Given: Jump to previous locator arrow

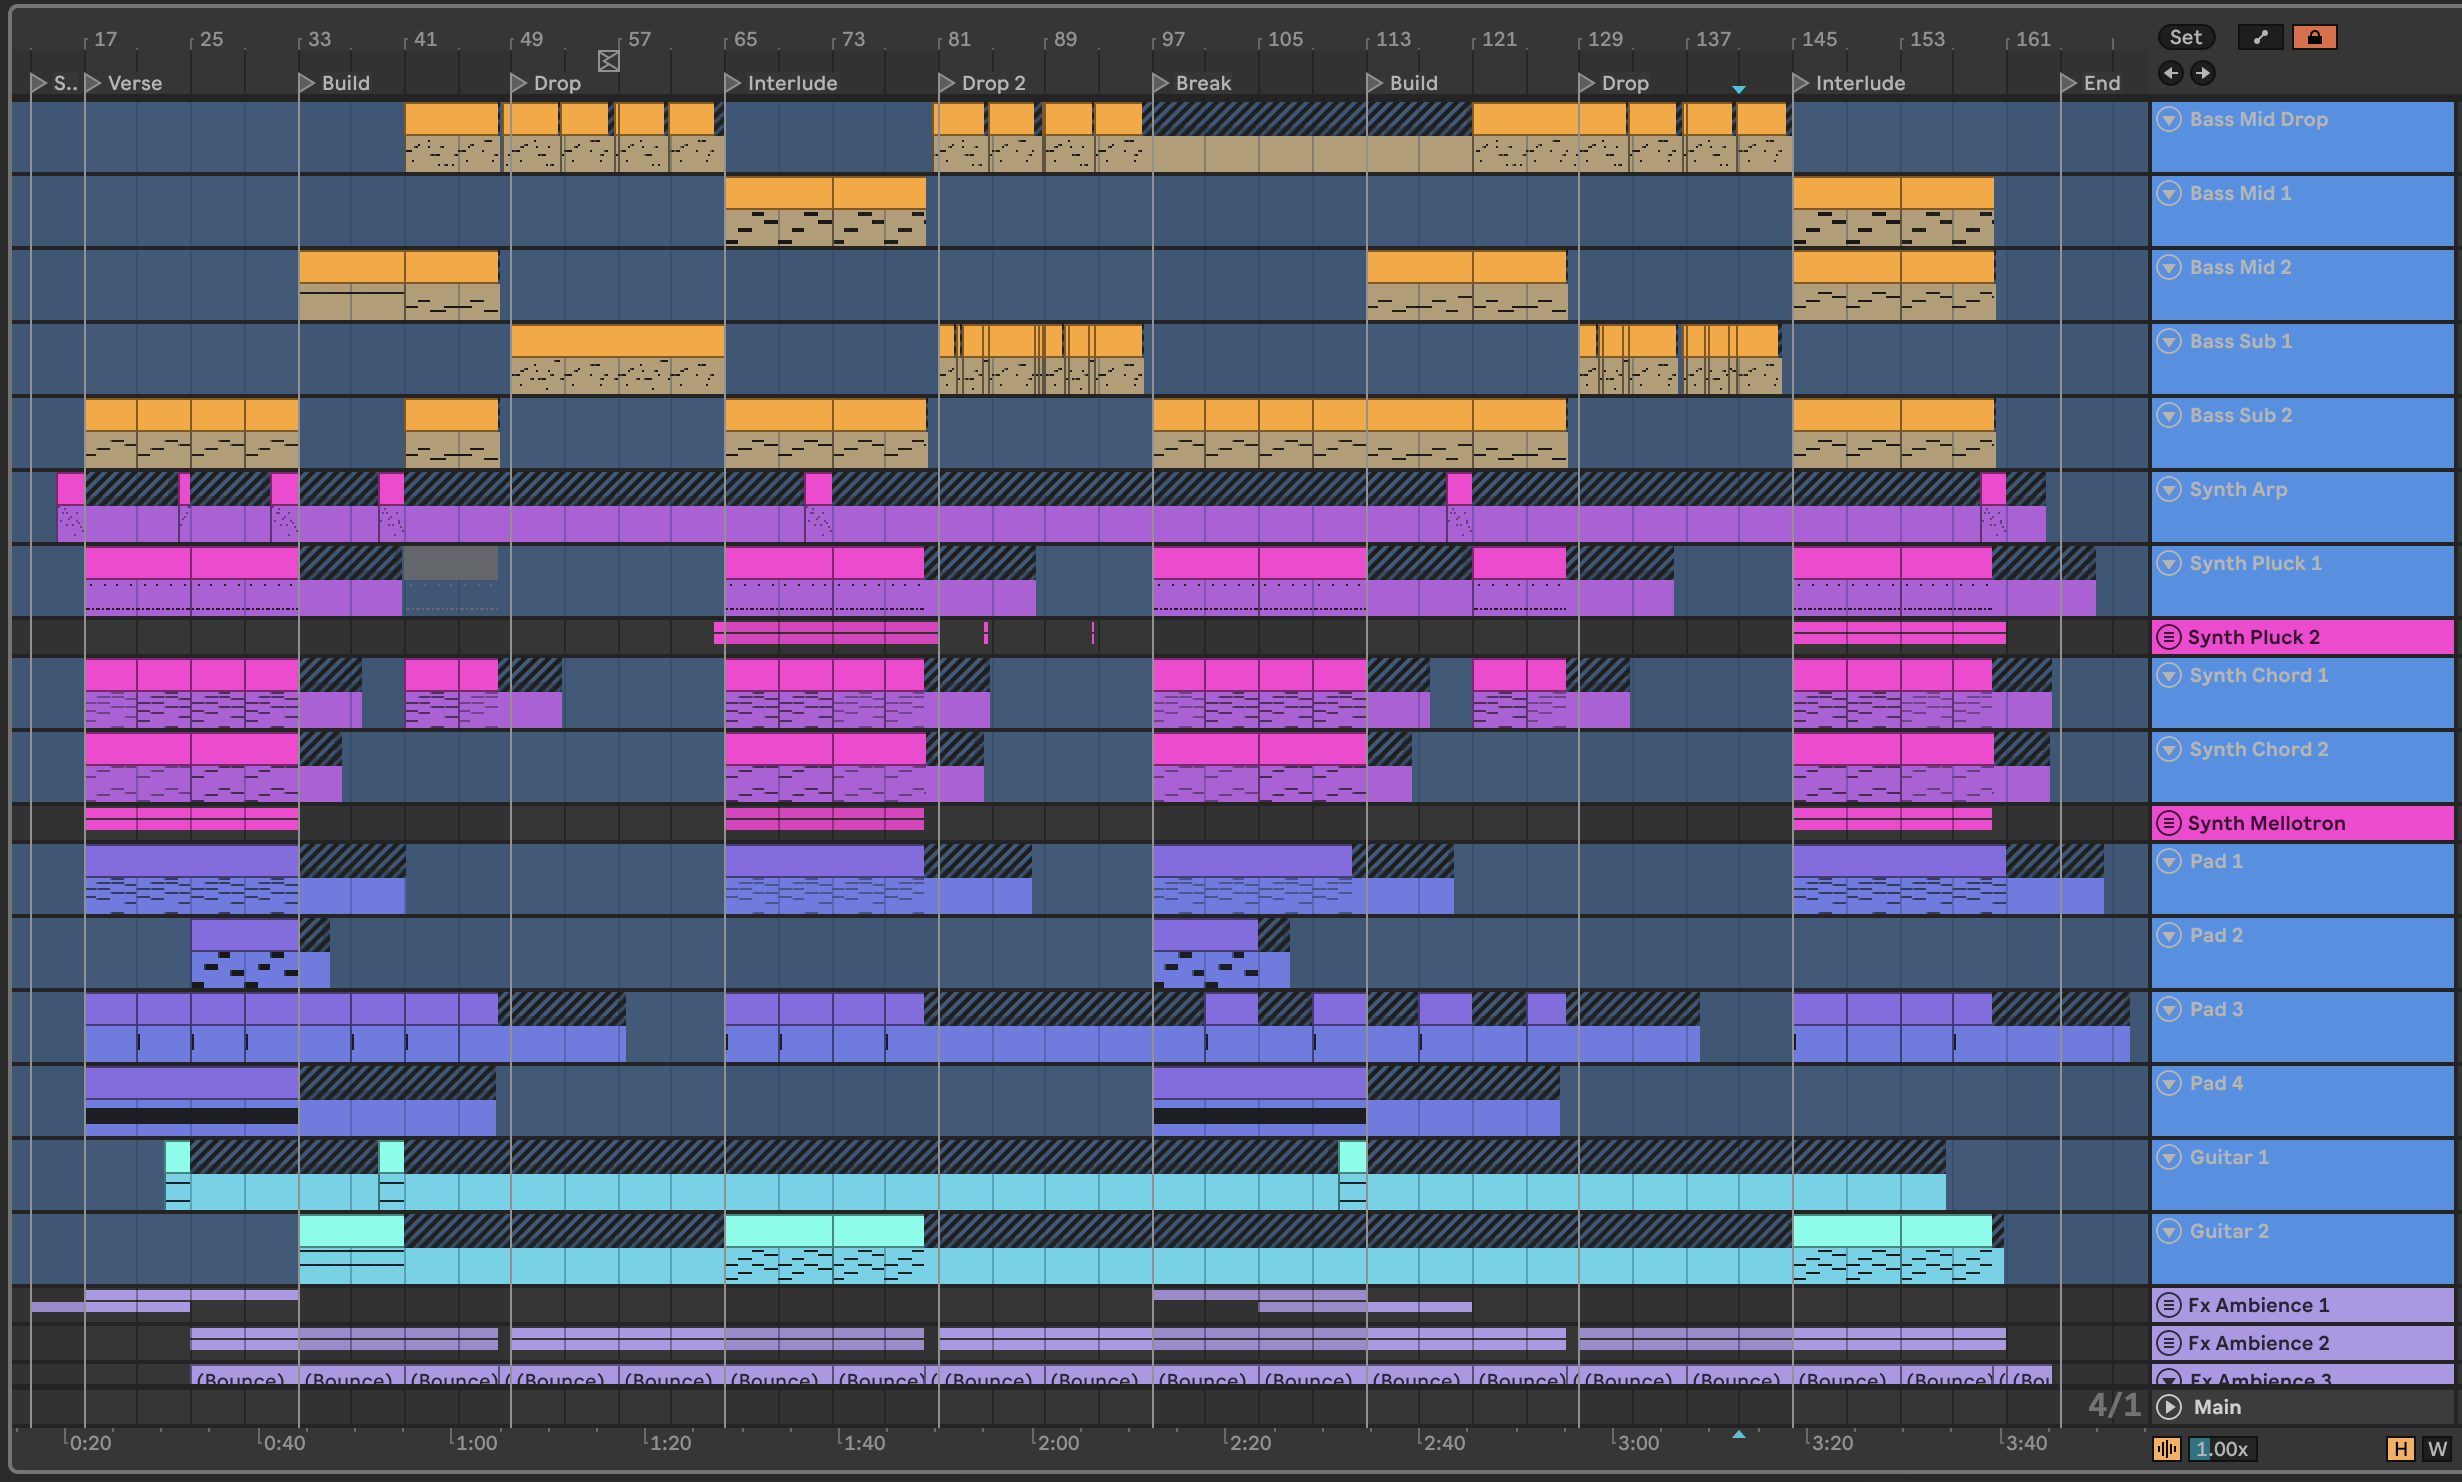Looking at the screenshot, I should coord(2170,73).
